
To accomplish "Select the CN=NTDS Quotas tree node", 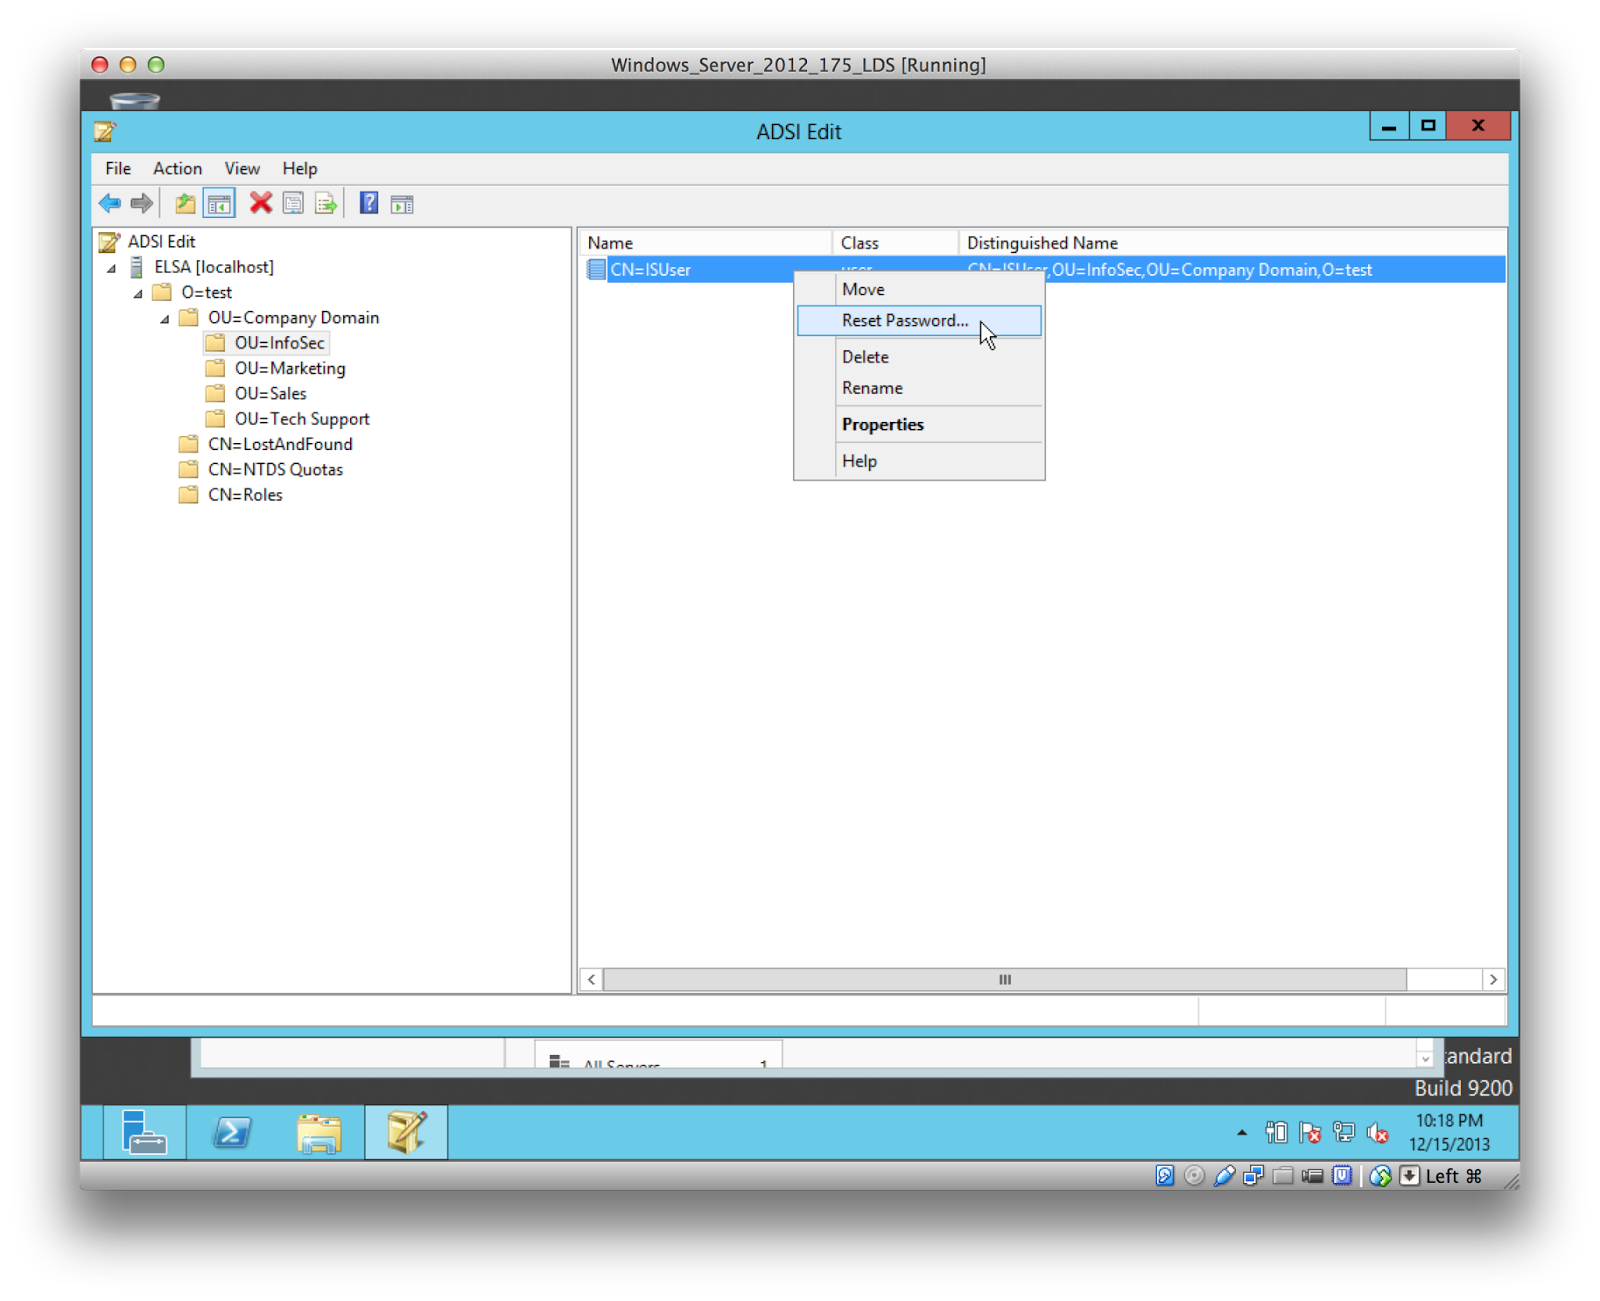I will [x=275, y=470].
